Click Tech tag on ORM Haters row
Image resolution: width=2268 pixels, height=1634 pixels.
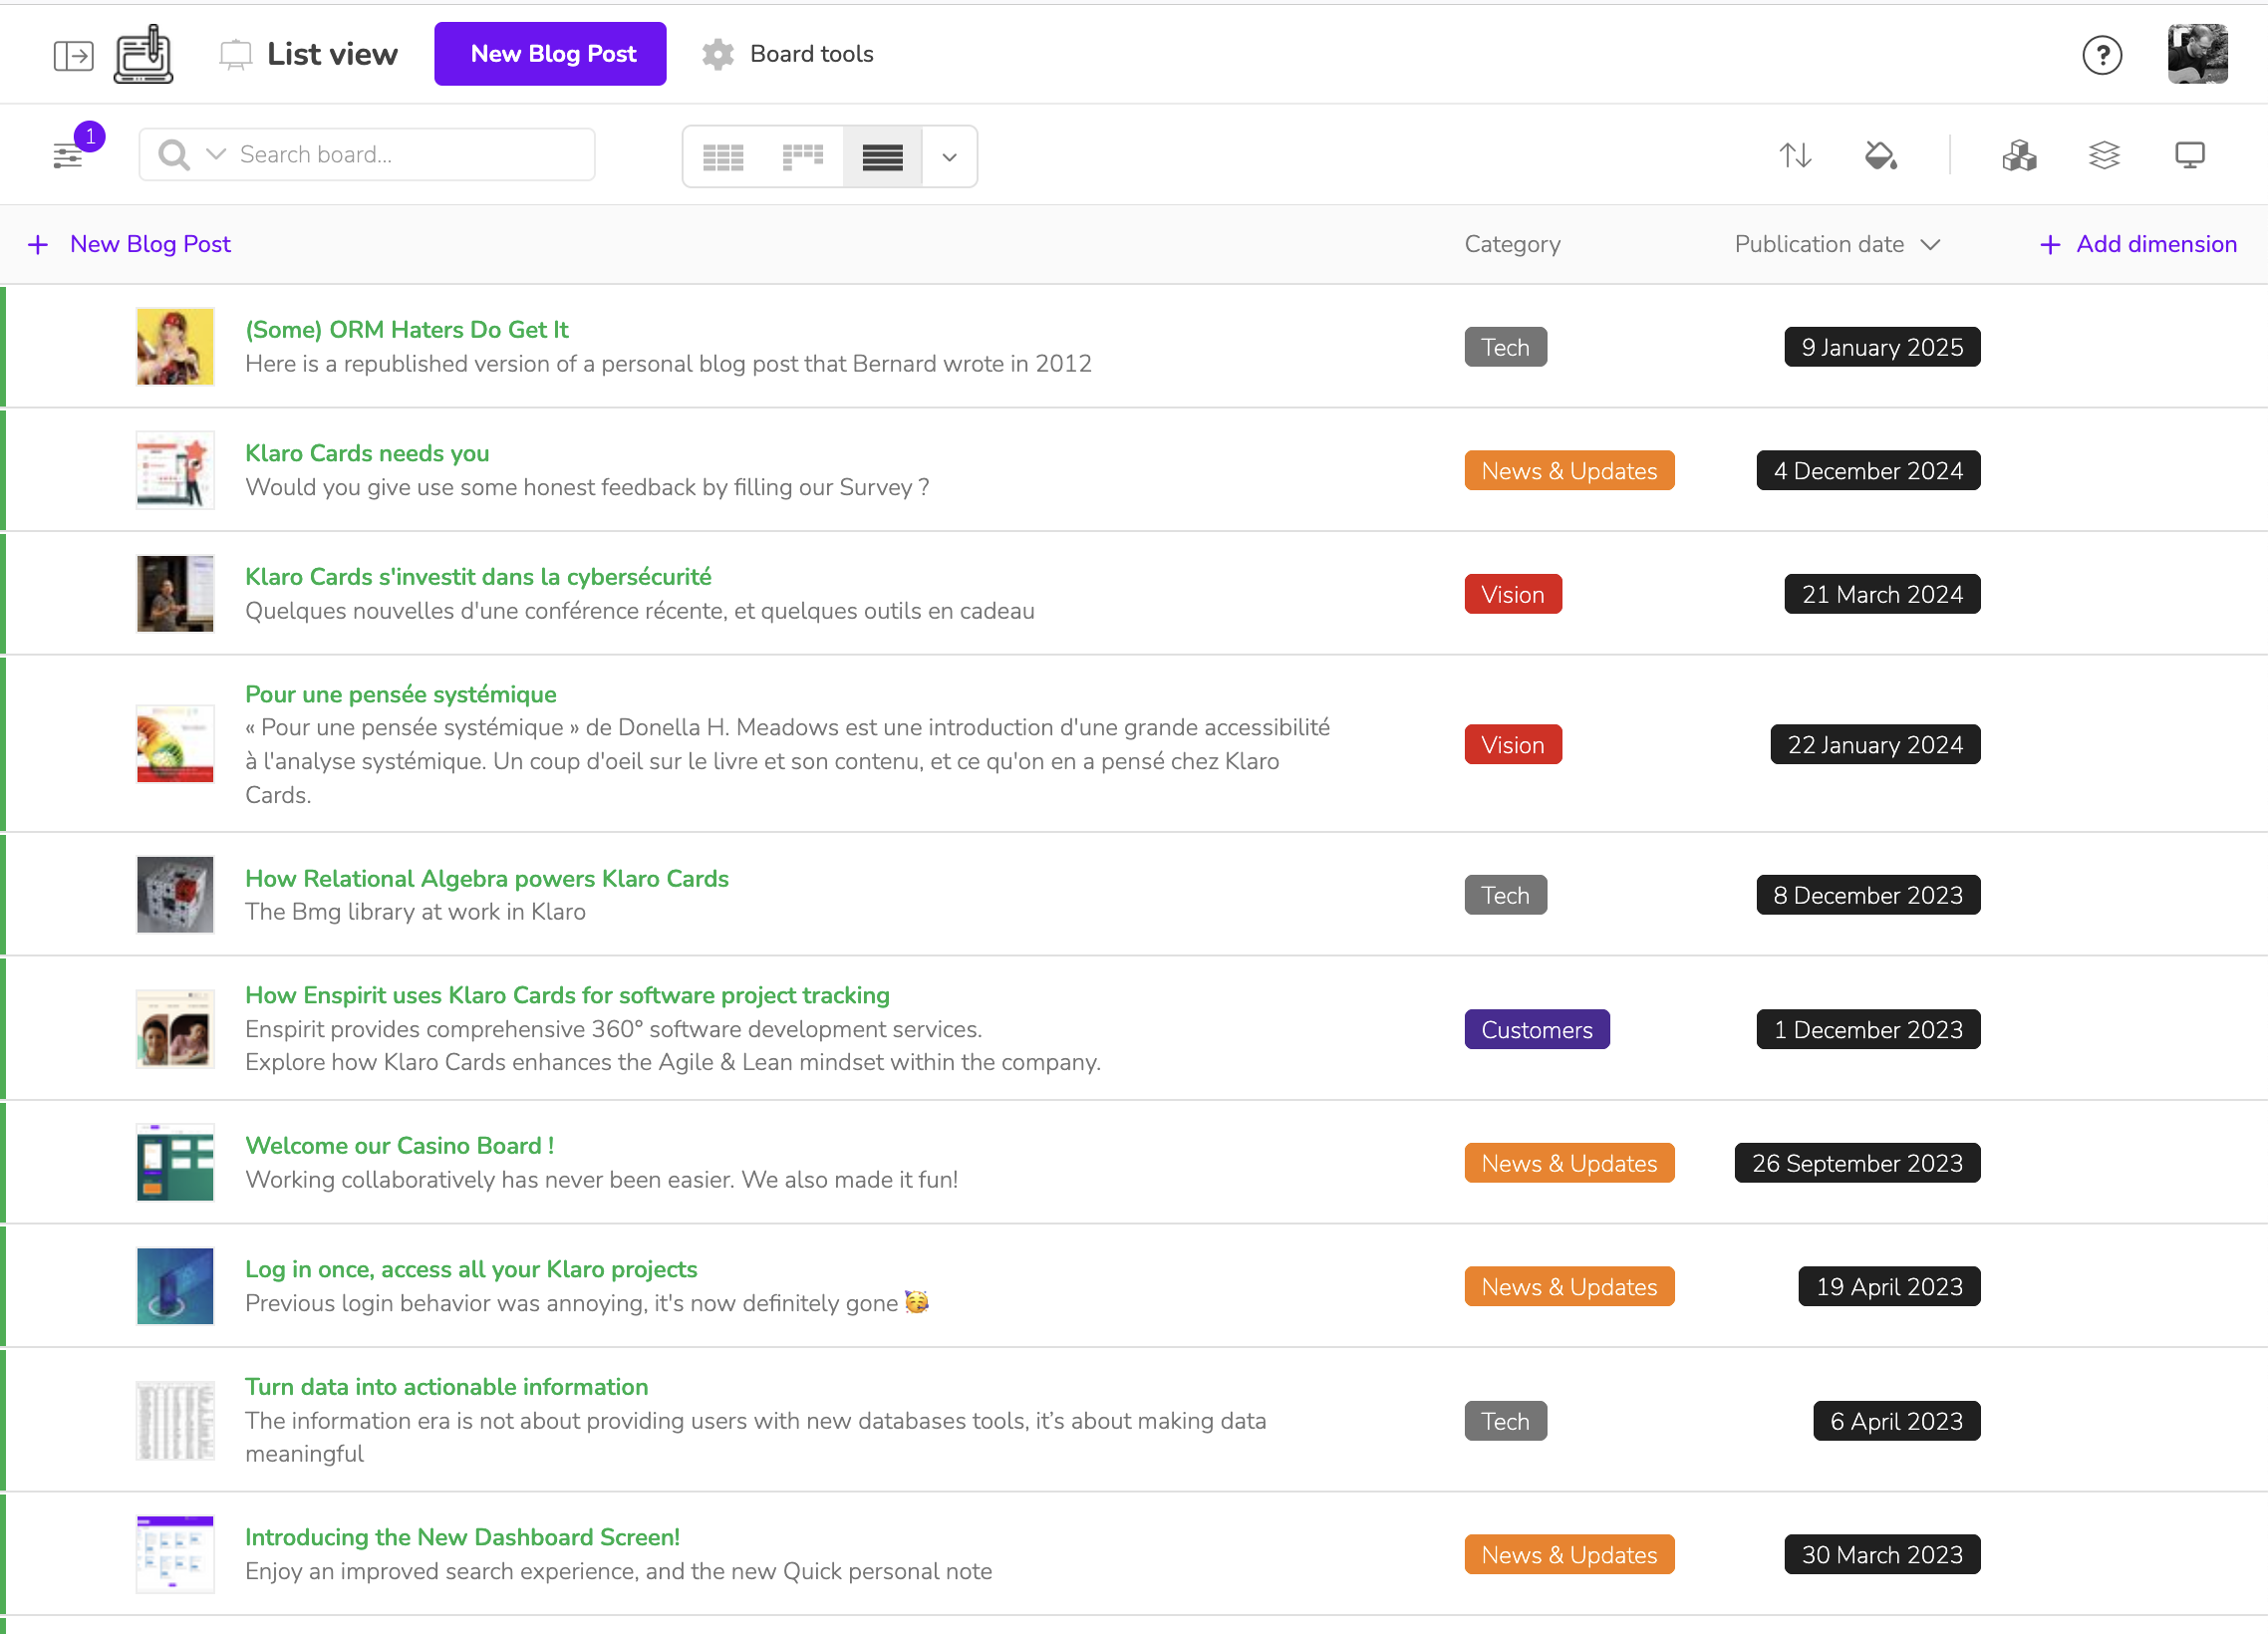pyautogui.click(x=1505, y=347)
